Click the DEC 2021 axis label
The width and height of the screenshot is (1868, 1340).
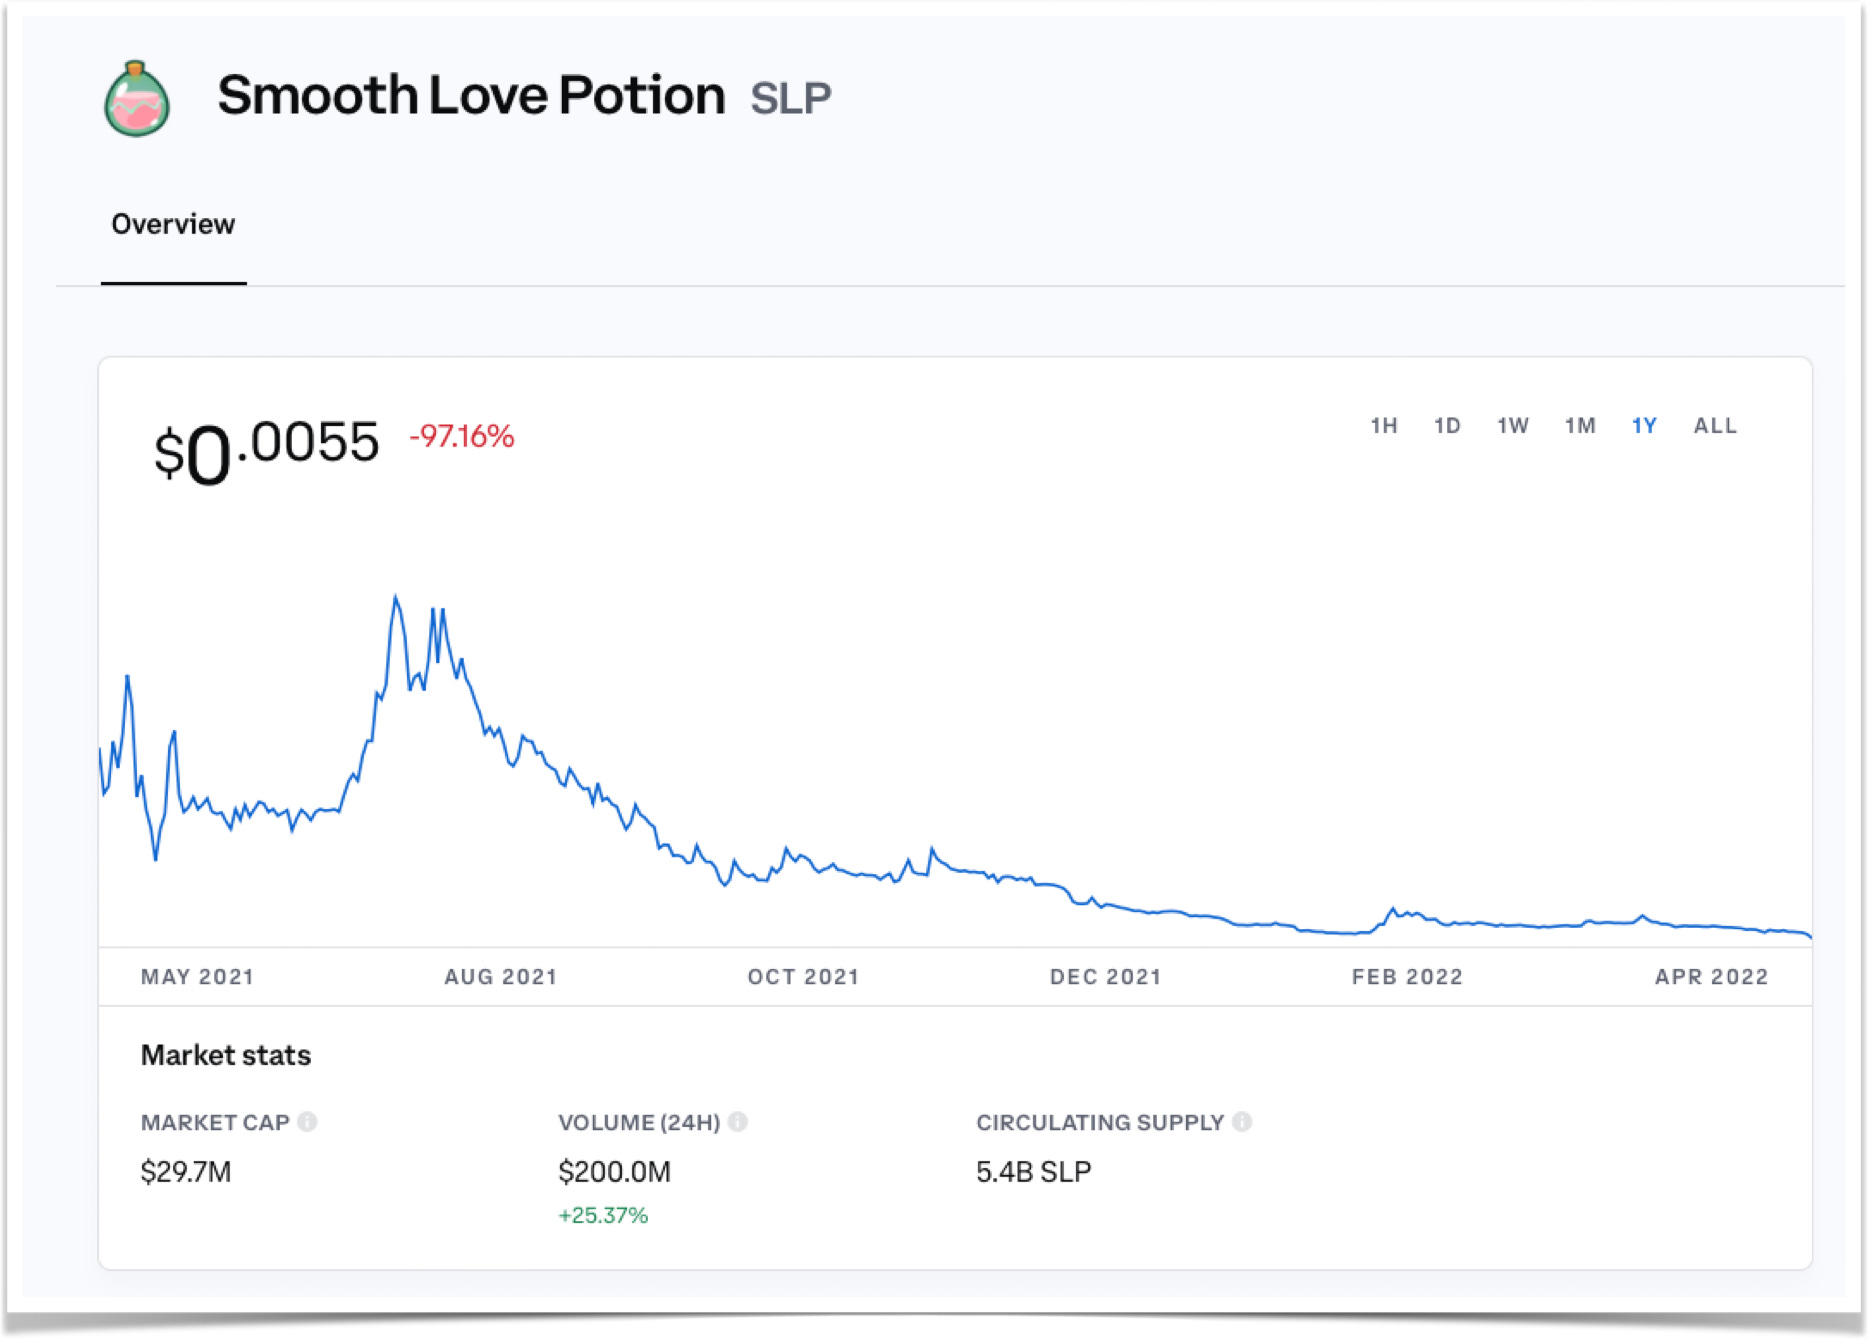[1105, 977]
